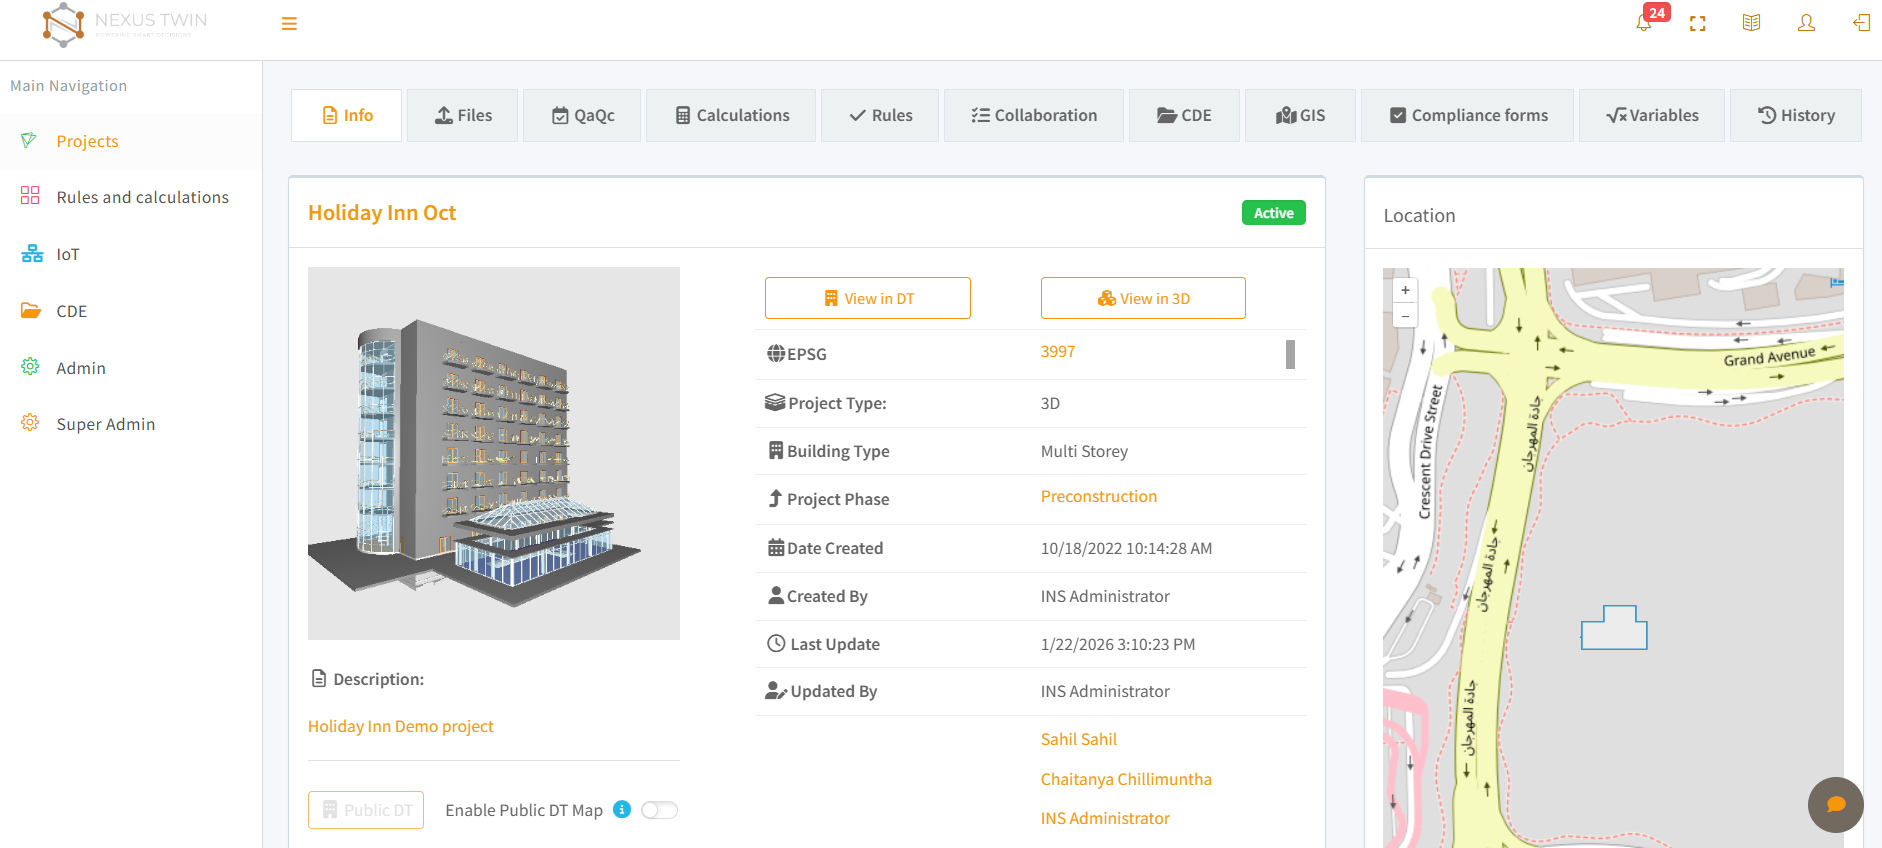Zoom in on the location map

click(x=1405, y=290)
